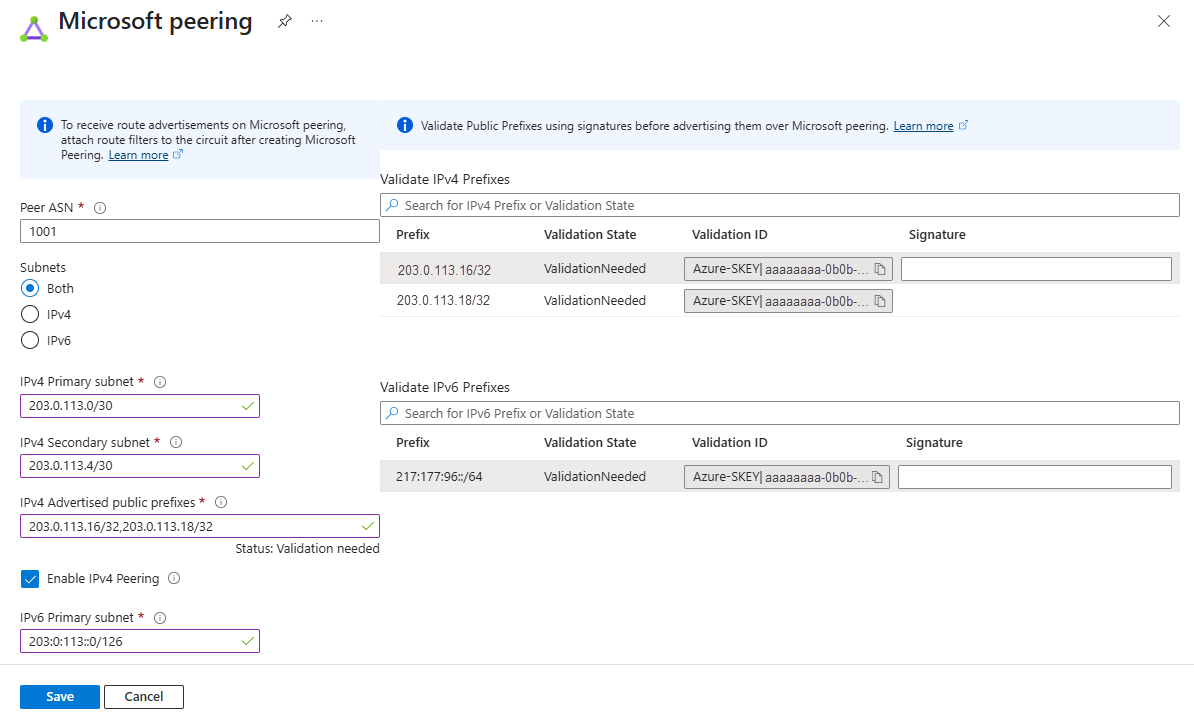Click the Peer ASN info icon
This screenshot has width=1194, height=724.
click(99, 208)
